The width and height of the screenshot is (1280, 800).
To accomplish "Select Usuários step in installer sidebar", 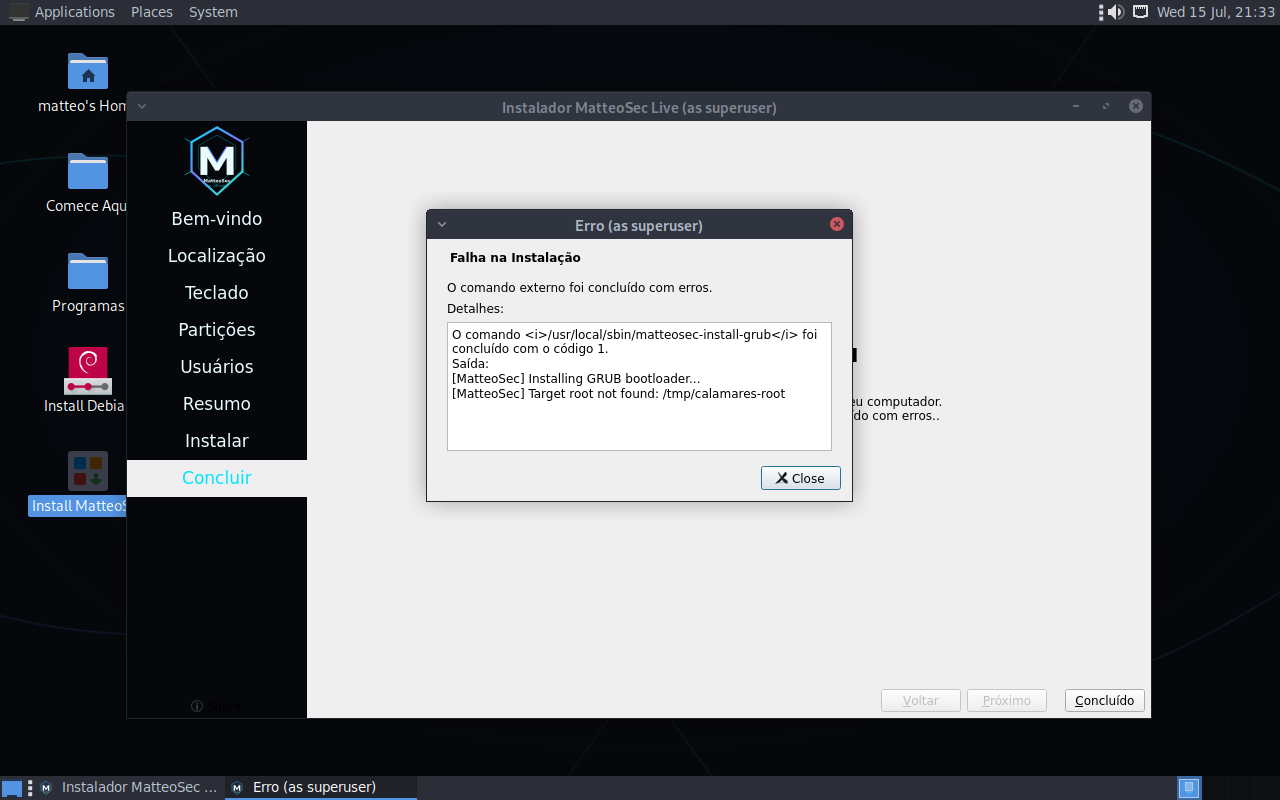I will [217, 366].
